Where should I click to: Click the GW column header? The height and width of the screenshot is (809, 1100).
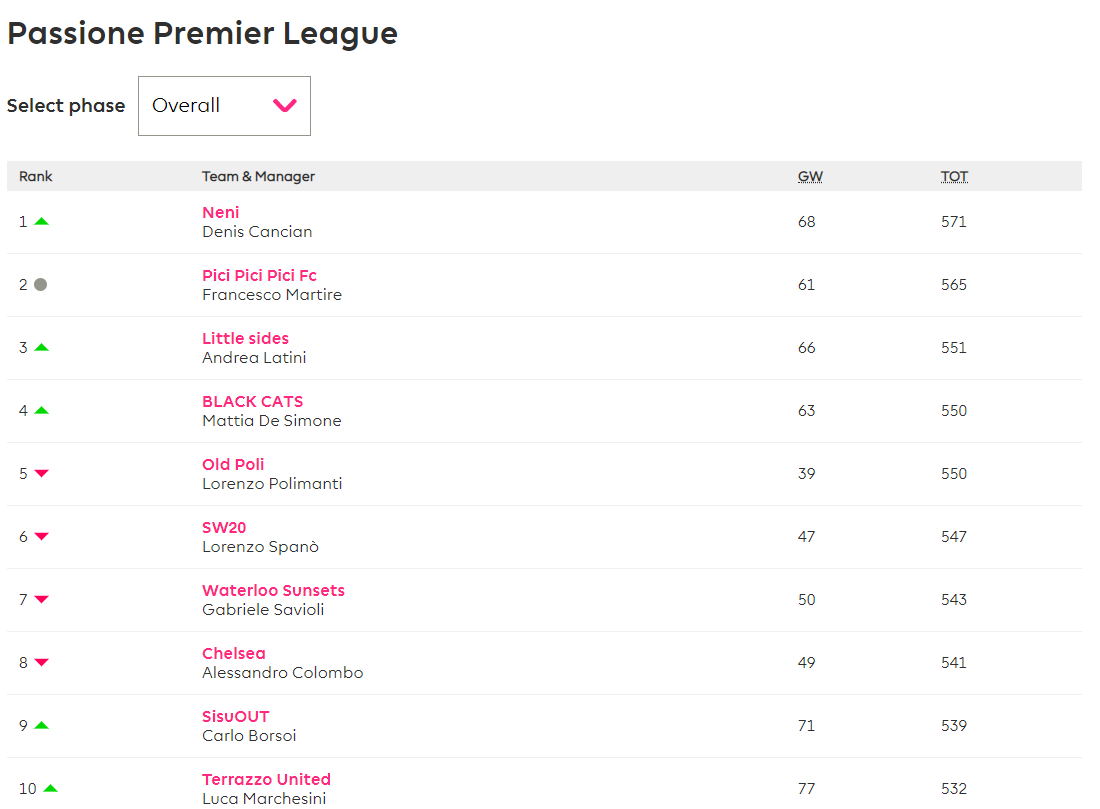coord(810,176)
